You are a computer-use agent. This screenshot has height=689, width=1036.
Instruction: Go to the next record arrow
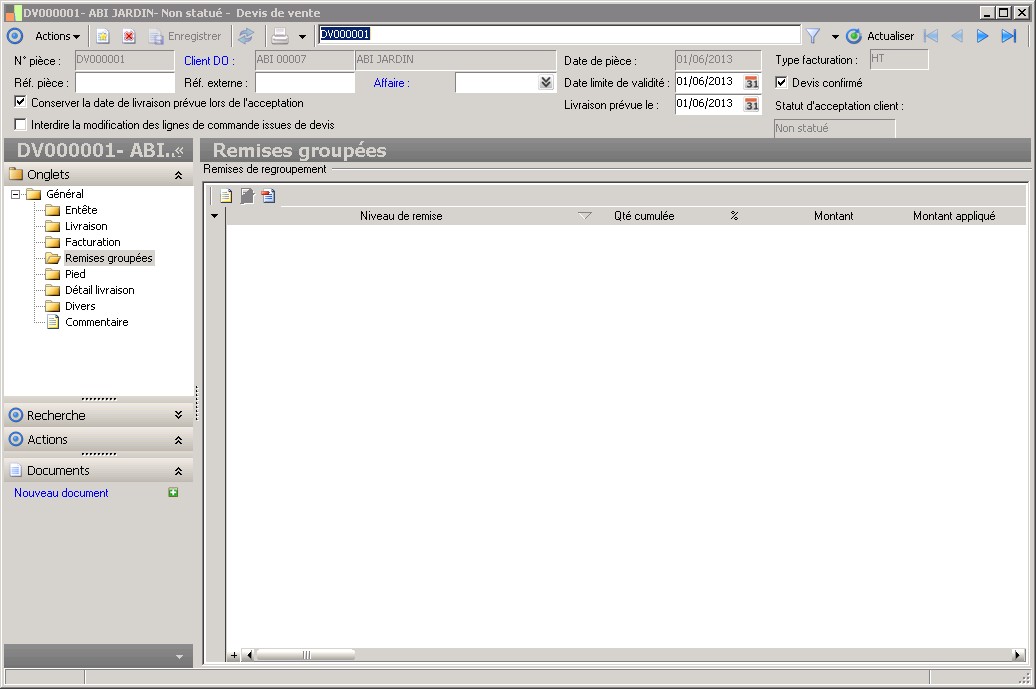[982, 36]
